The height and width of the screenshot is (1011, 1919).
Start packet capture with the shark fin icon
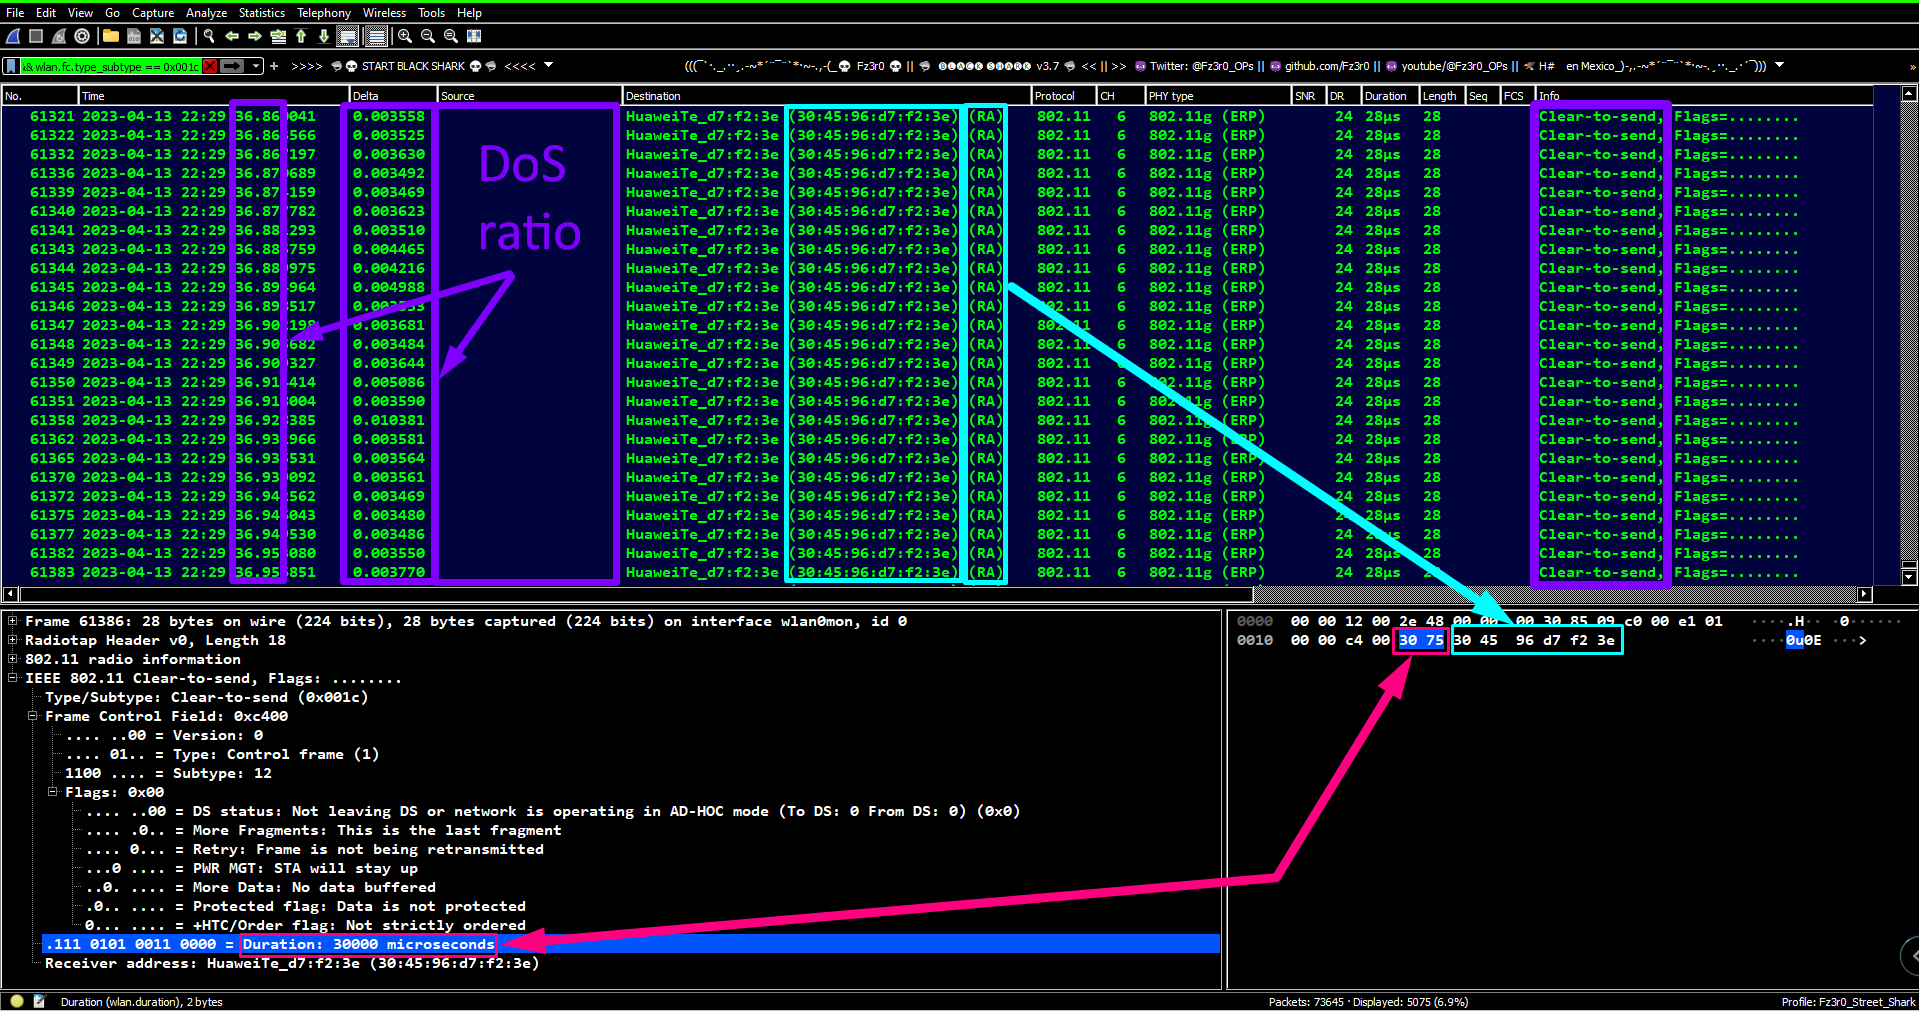[x=13, y=36]
